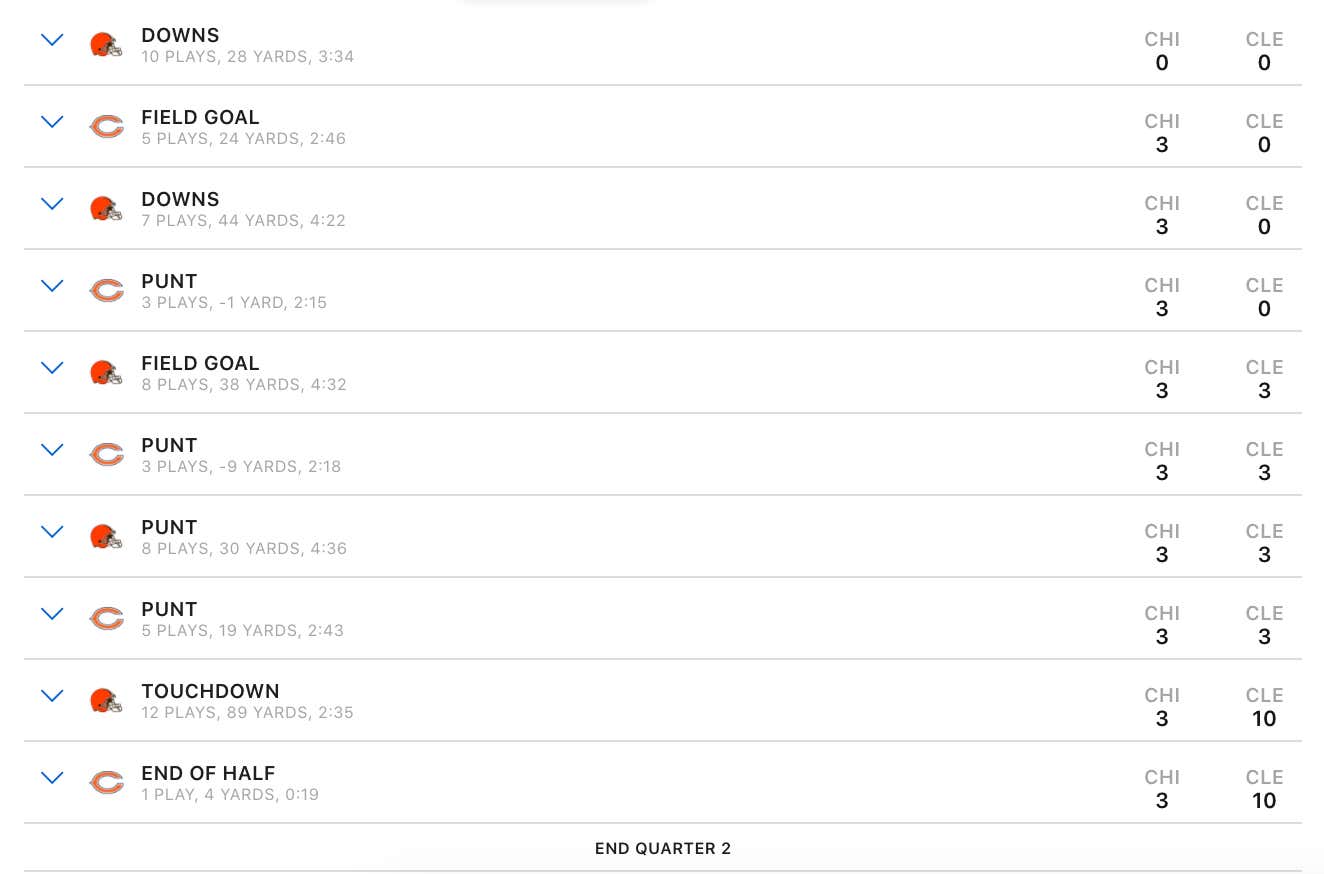The width and height of the screenshot is (1324, 874).
Task: Expand the 5 plays, 19 yards Punt chevron
Action: 52,614
